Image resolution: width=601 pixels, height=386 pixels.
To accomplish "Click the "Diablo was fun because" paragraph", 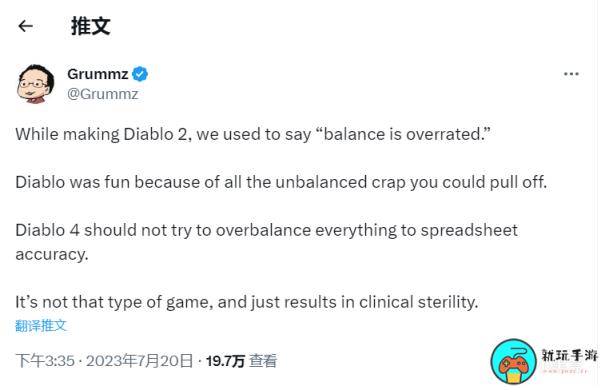I will click(x=281, y=182).
